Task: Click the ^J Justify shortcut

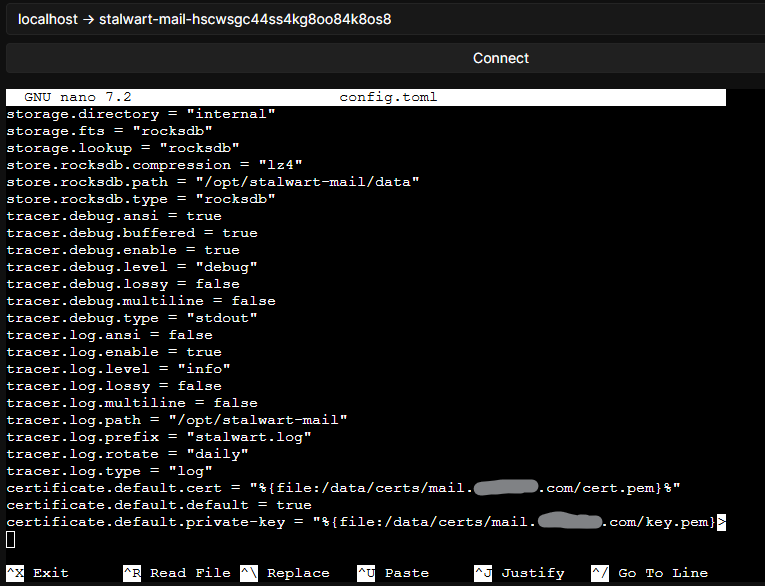Action: 519,573
